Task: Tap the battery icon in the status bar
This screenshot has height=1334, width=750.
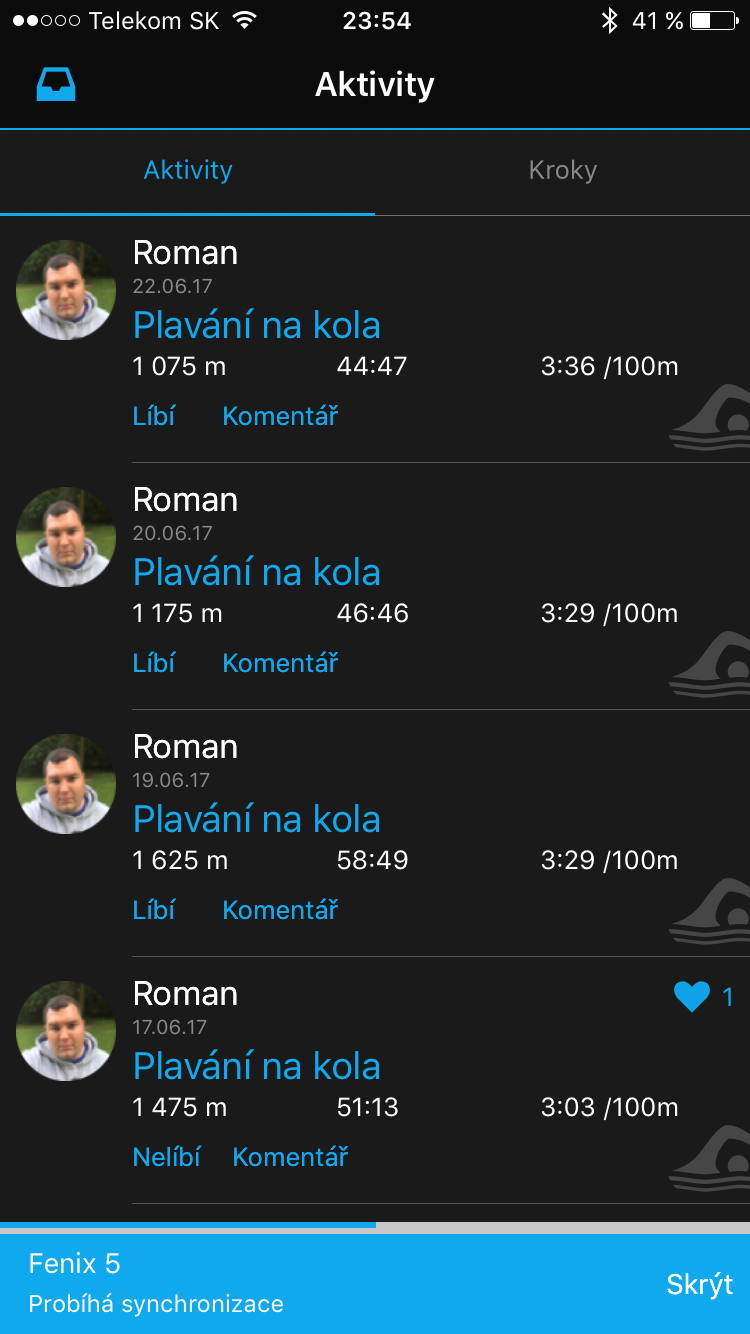Action: click(x=713, y=21)
